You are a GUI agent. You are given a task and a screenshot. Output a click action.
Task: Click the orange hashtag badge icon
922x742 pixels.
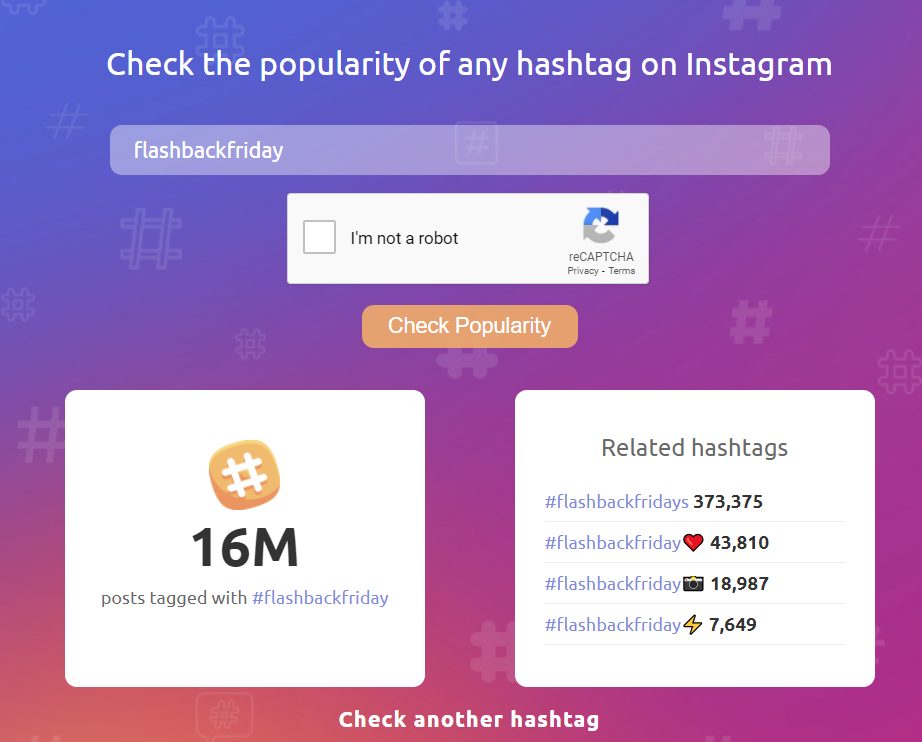245,474
